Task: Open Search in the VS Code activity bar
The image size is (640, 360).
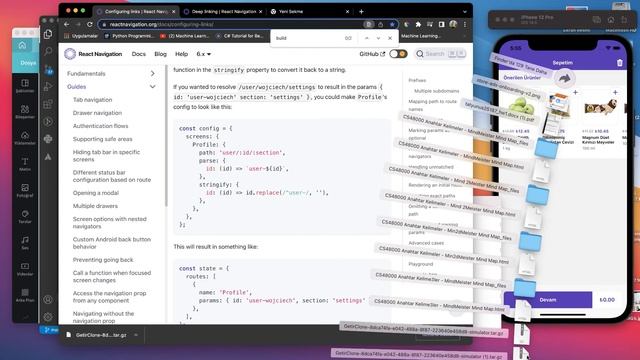Action: 48,51
